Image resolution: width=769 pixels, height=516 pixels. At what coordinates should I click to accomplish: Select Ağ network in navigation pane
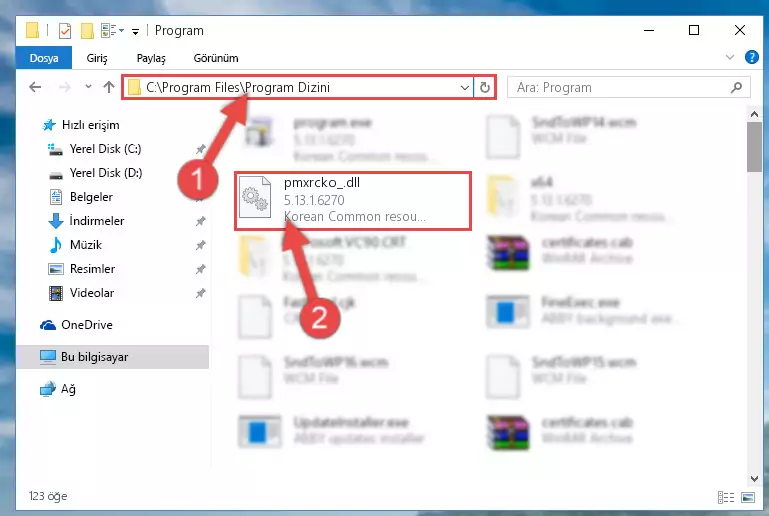(68, 389)
